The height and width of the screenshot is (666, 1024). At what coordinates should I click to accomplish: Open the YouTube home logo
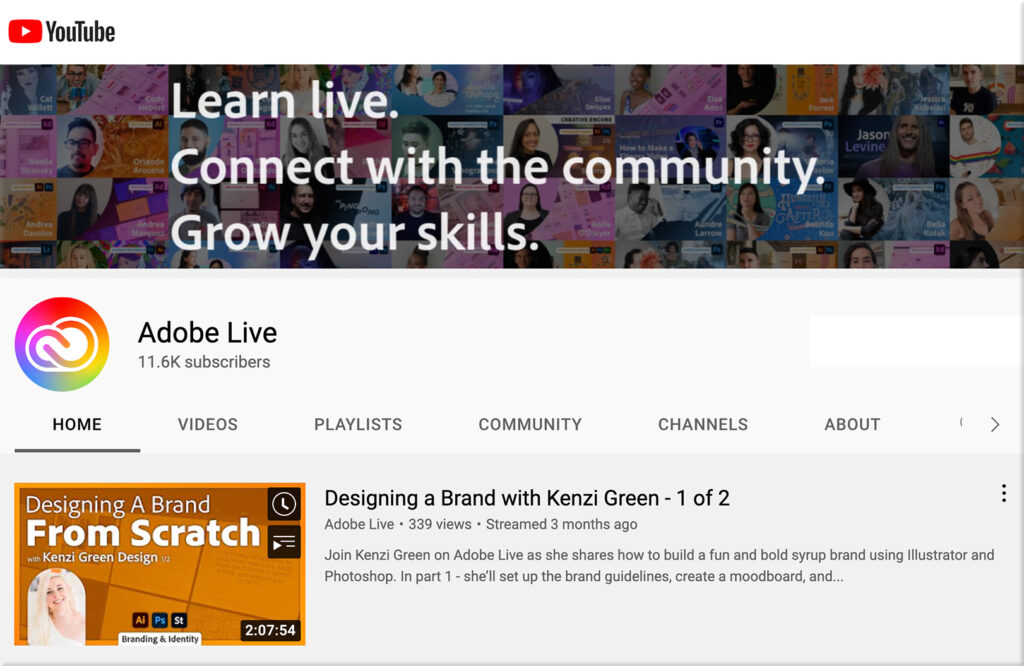[61, 31]
